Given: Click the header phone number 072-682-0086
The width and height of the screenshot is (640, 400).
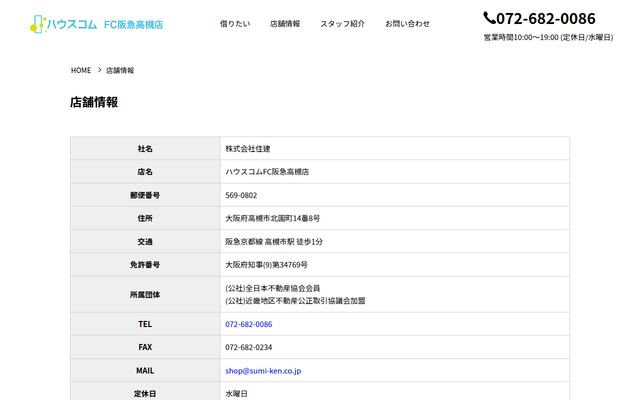Looking at the screenshot, I should [546, 18].
